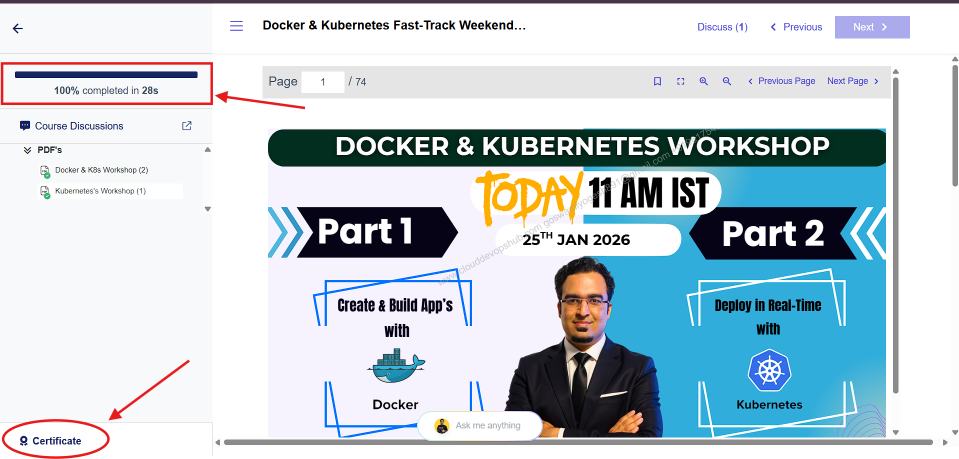Click the Next lesson button
The image size is (959, 459).
click(x=872, y=27)
